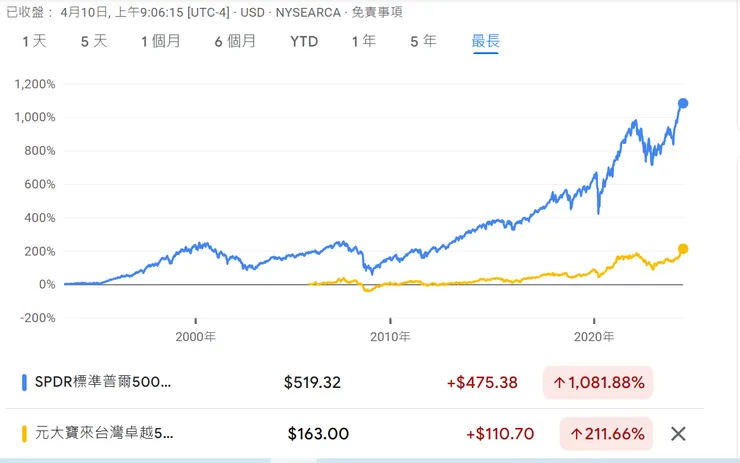This screenshot has height=463, width=740.
Task: Select the 最長 maximum range tab
Action: [485, 42]
